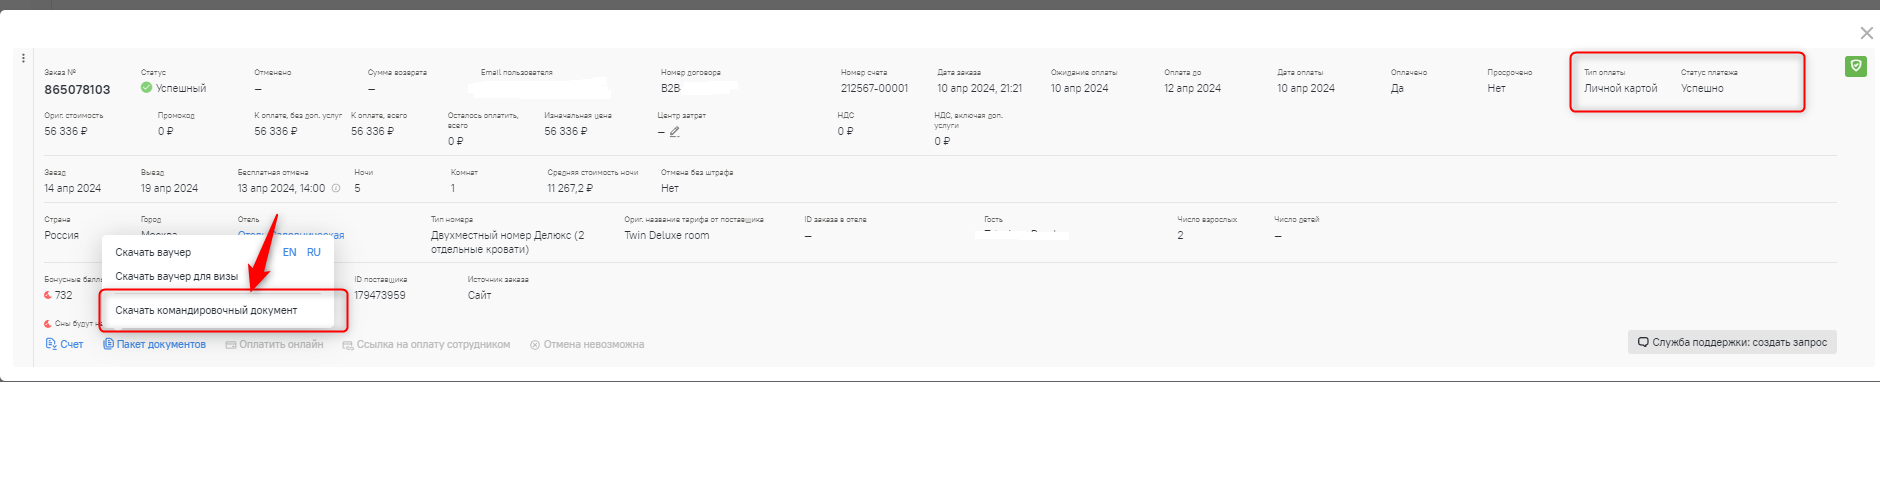Open the Пакет документов menu
This screenshot has height=480, width=1880.
click(155, 344)
